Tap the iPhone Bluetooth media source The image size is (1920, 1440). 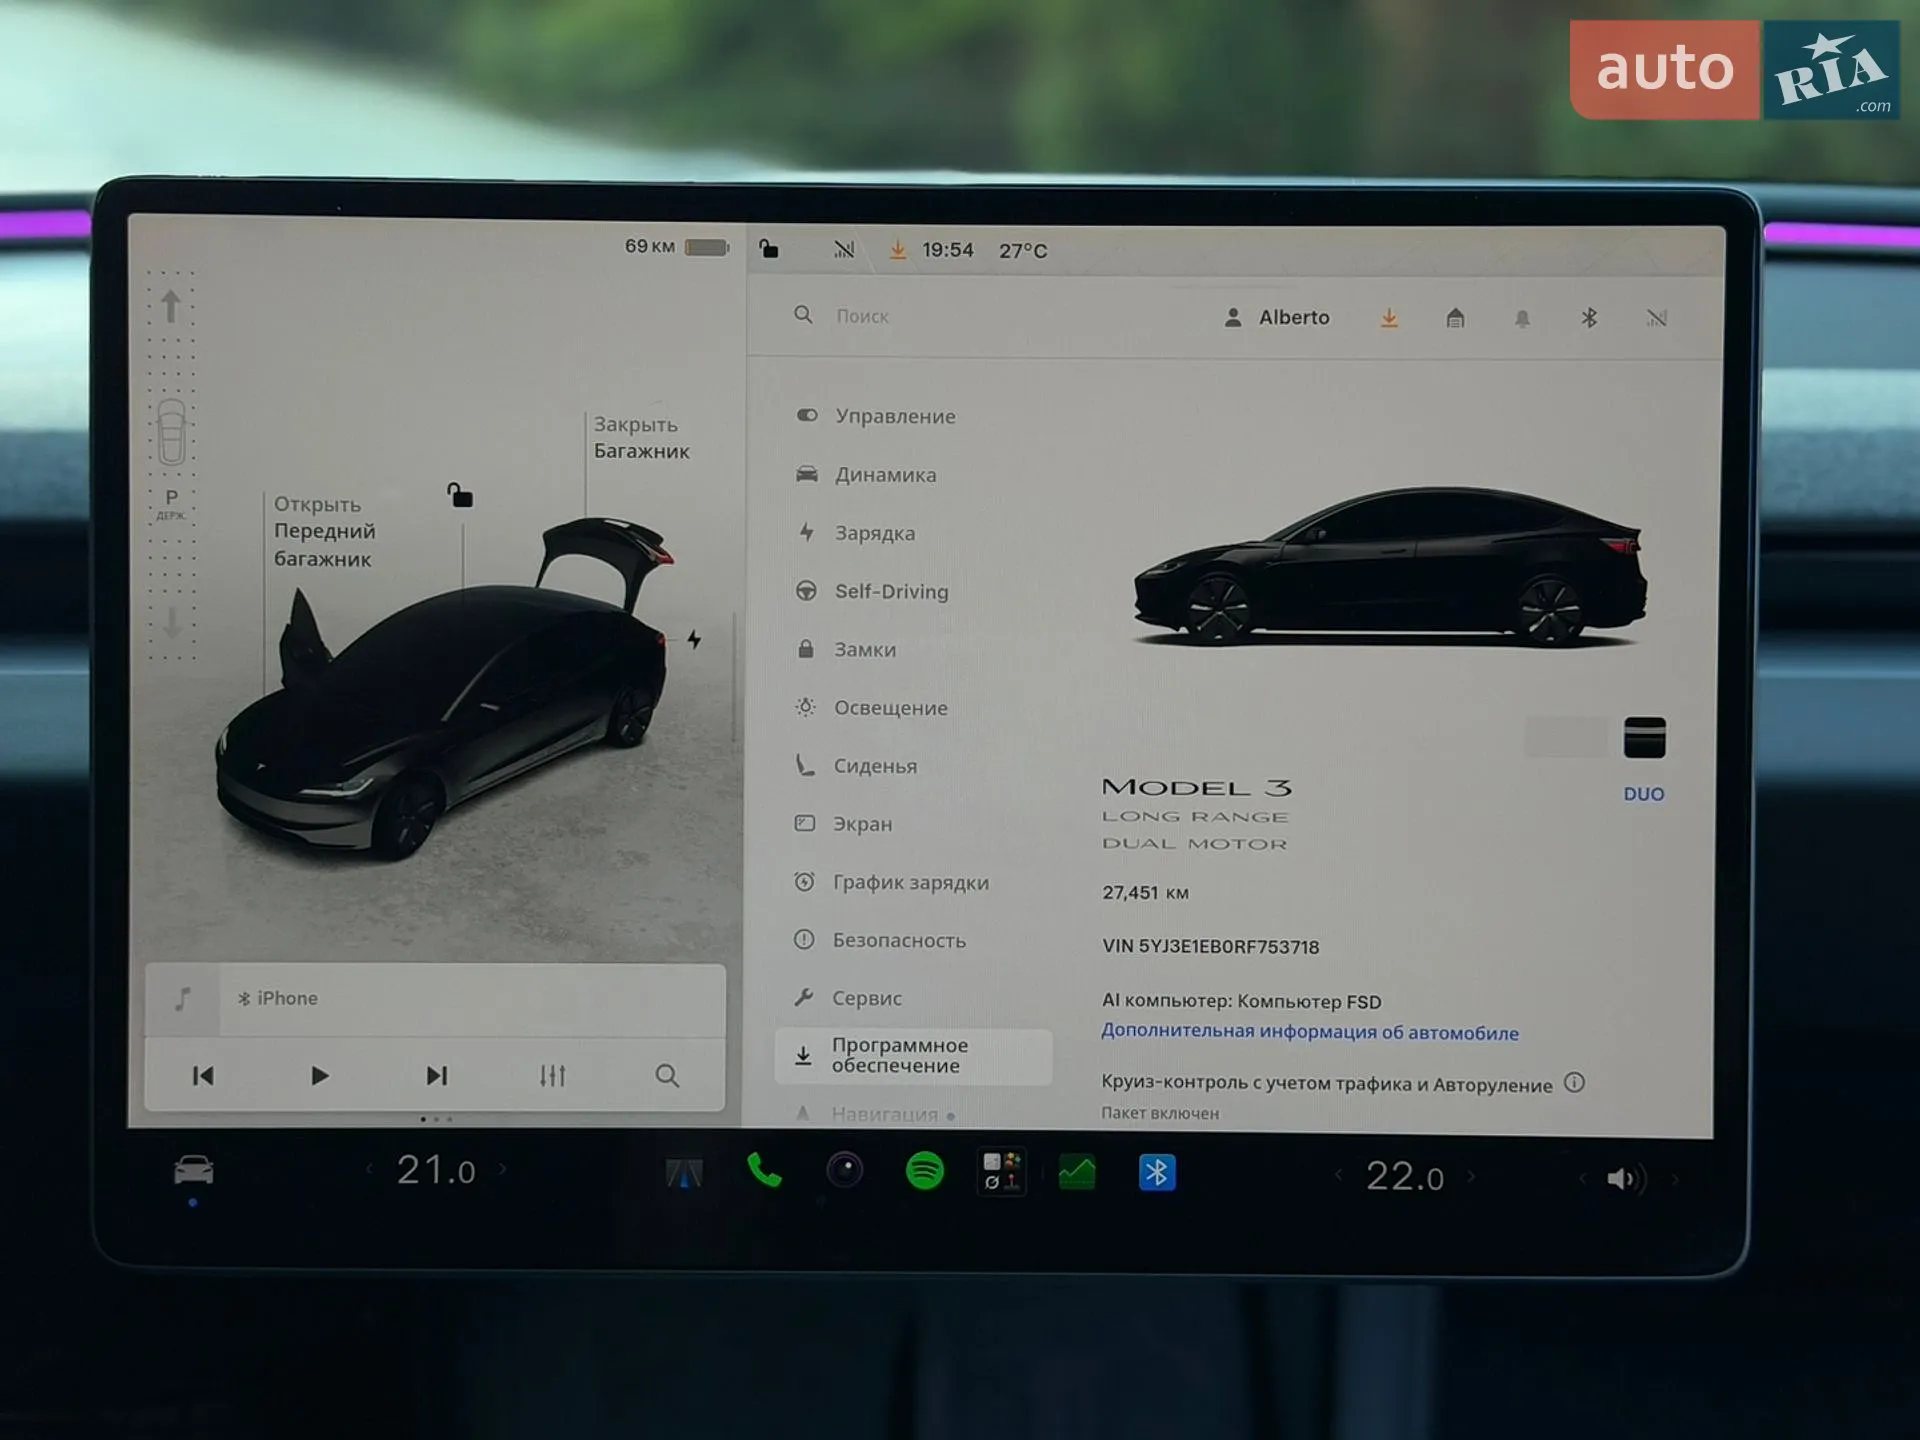click(x=278, y=998)
